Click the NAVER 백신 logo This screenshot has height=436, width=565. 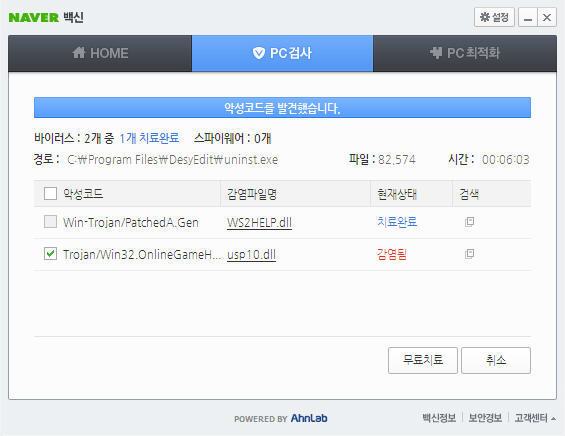click(x=46, y=17)
